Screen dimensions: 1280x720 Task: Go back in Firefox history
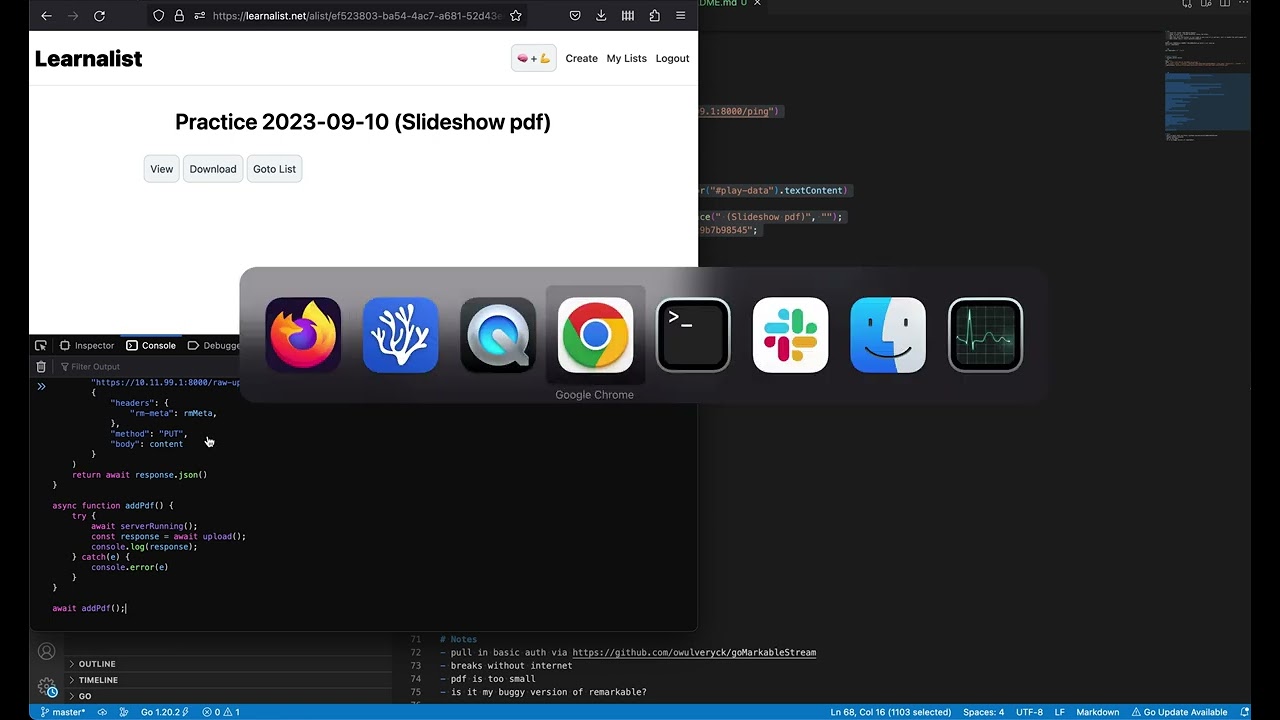click(46, 16)
